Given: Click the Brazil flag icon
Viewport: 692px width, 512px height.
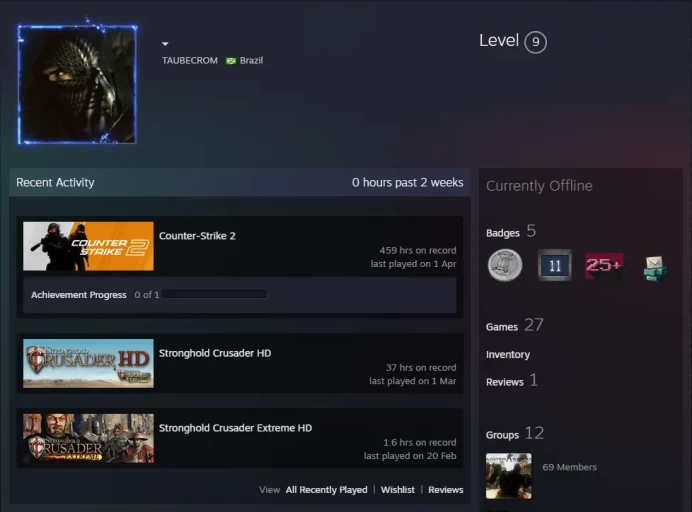Looking at the screenshot, I should tap(231, 61).
